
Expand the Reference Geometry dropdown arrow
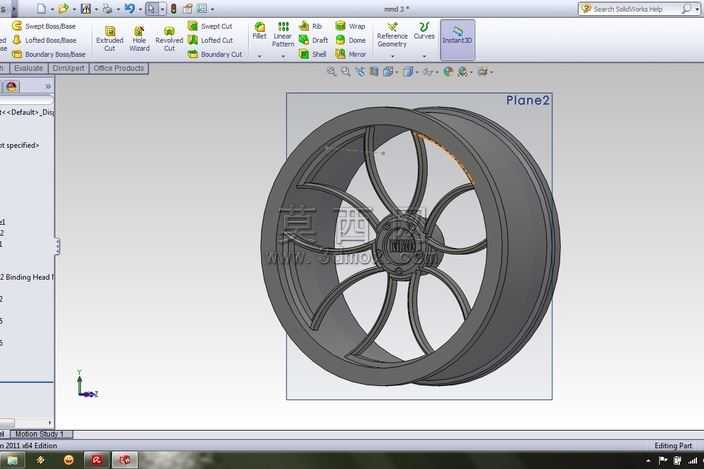(x=392, y=56)
